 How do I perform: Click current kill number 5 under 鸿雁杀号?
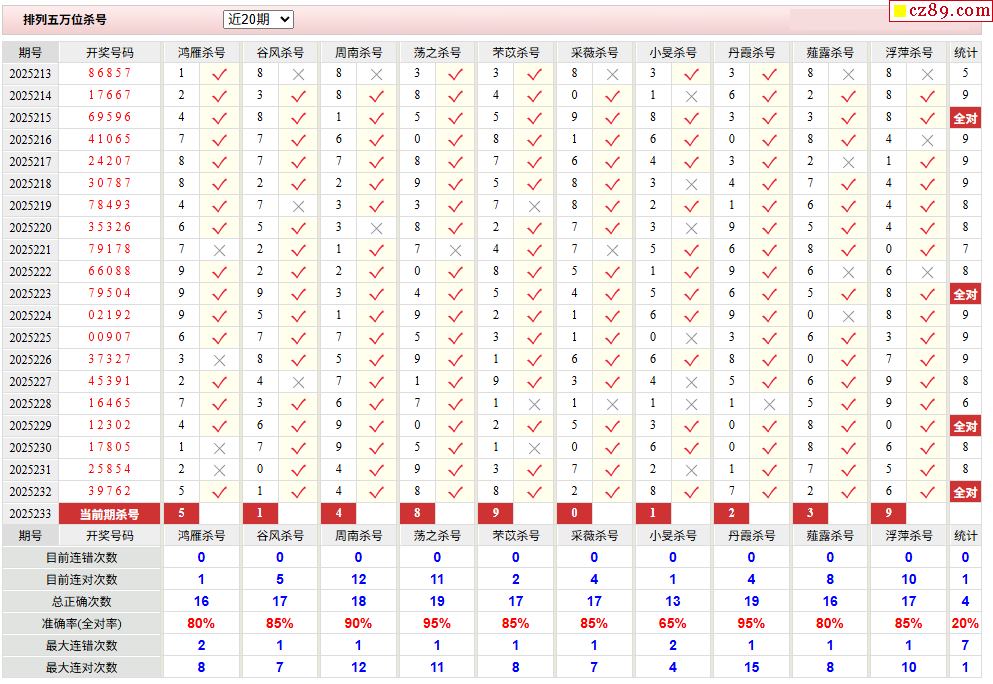pos(181,513)
